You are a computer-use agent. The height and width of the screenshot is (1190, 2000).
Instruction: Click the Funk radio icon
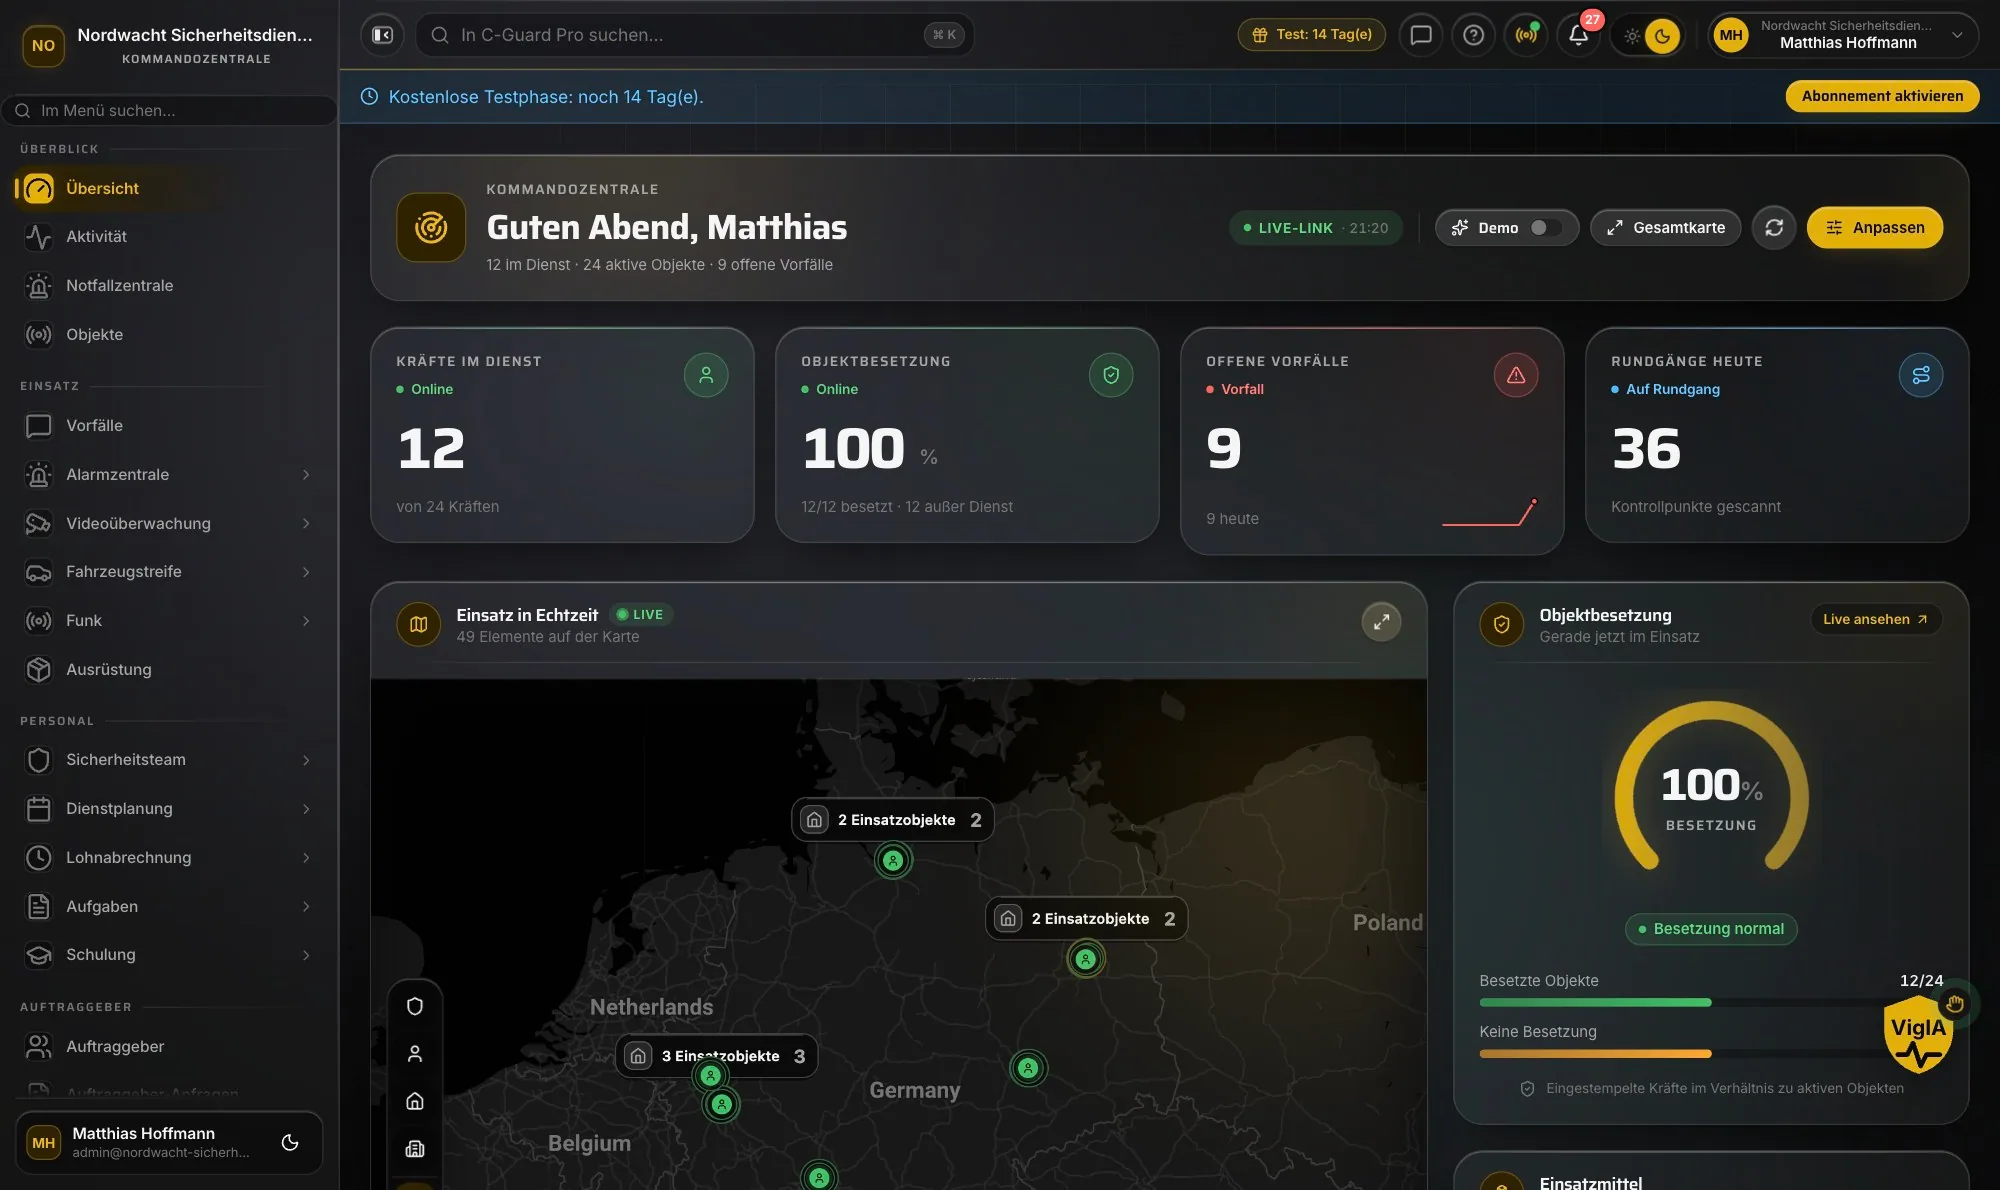38,621
